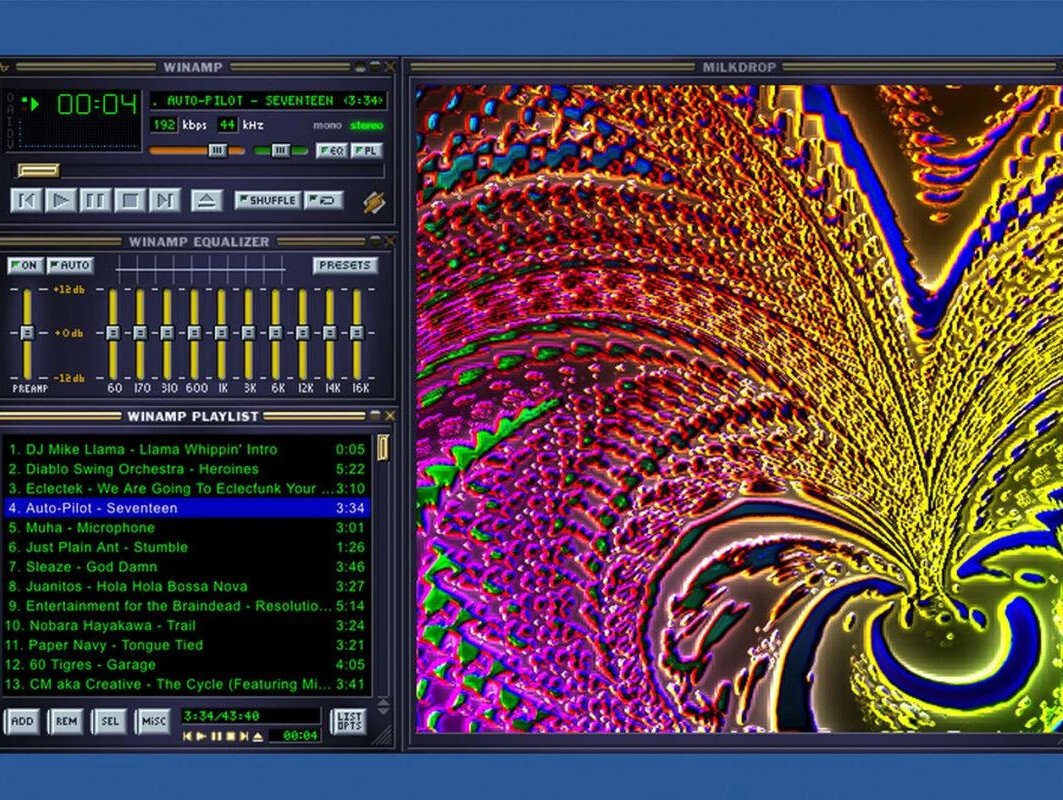Toggle the PL playlist window button
Screen dimensions: 1063x800
(366, 151)
